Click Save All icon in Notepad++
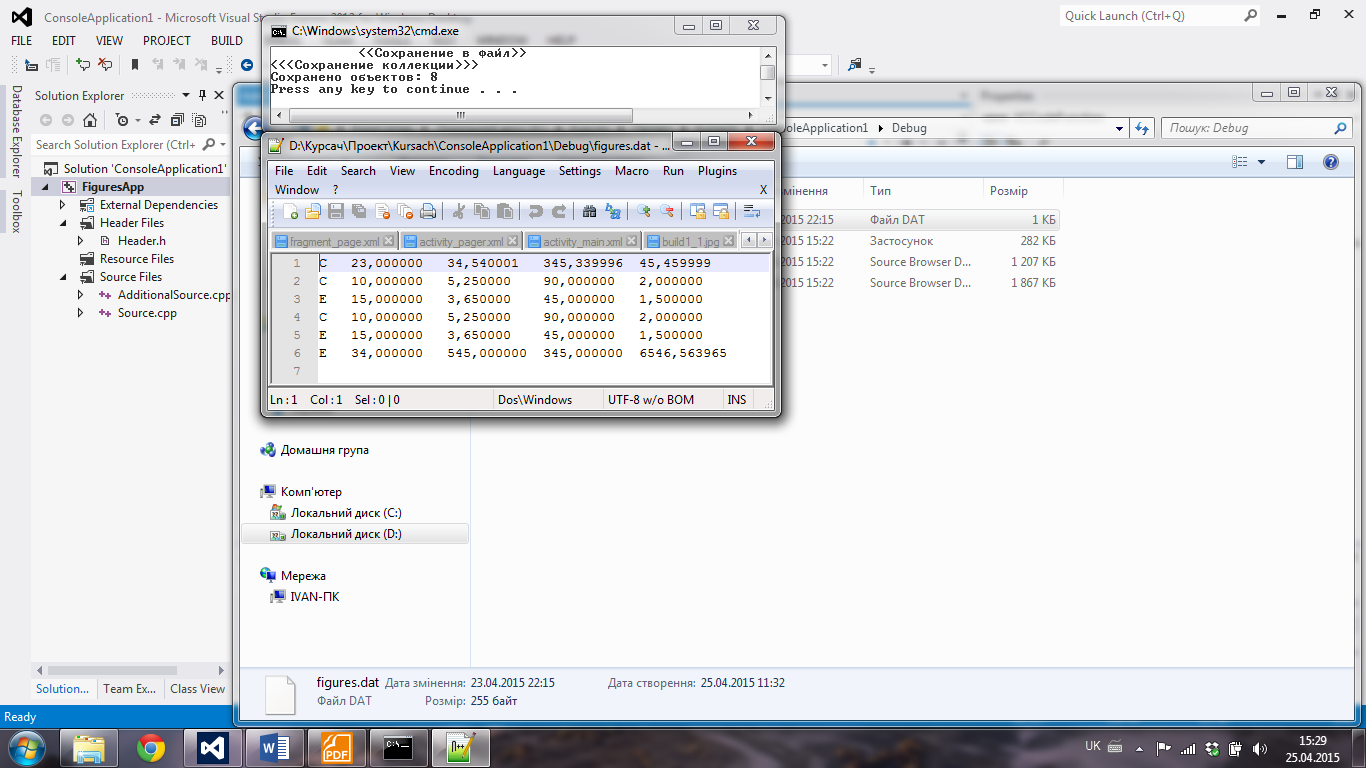 (359, 211)
